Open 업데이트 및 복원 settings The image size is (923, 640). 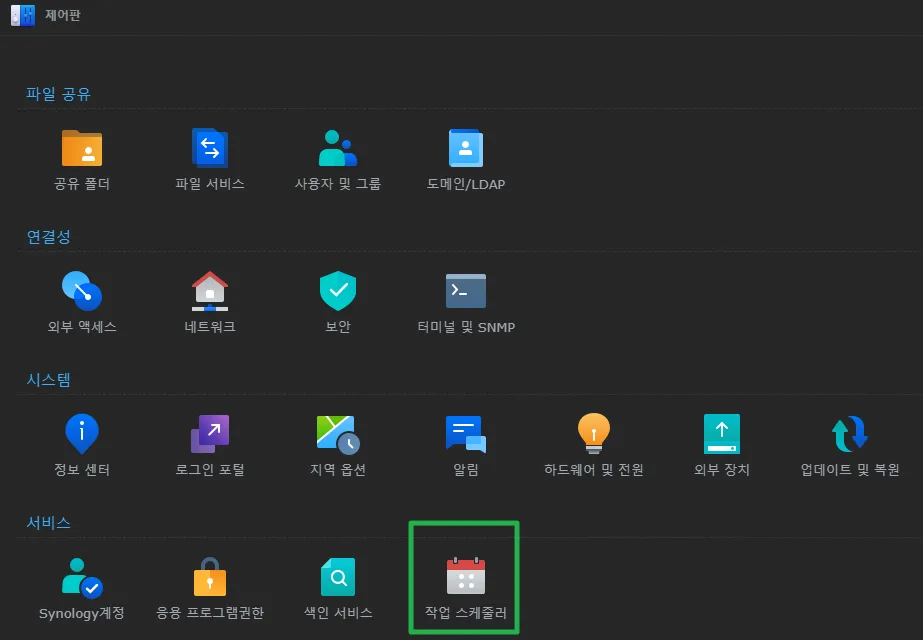850,434
